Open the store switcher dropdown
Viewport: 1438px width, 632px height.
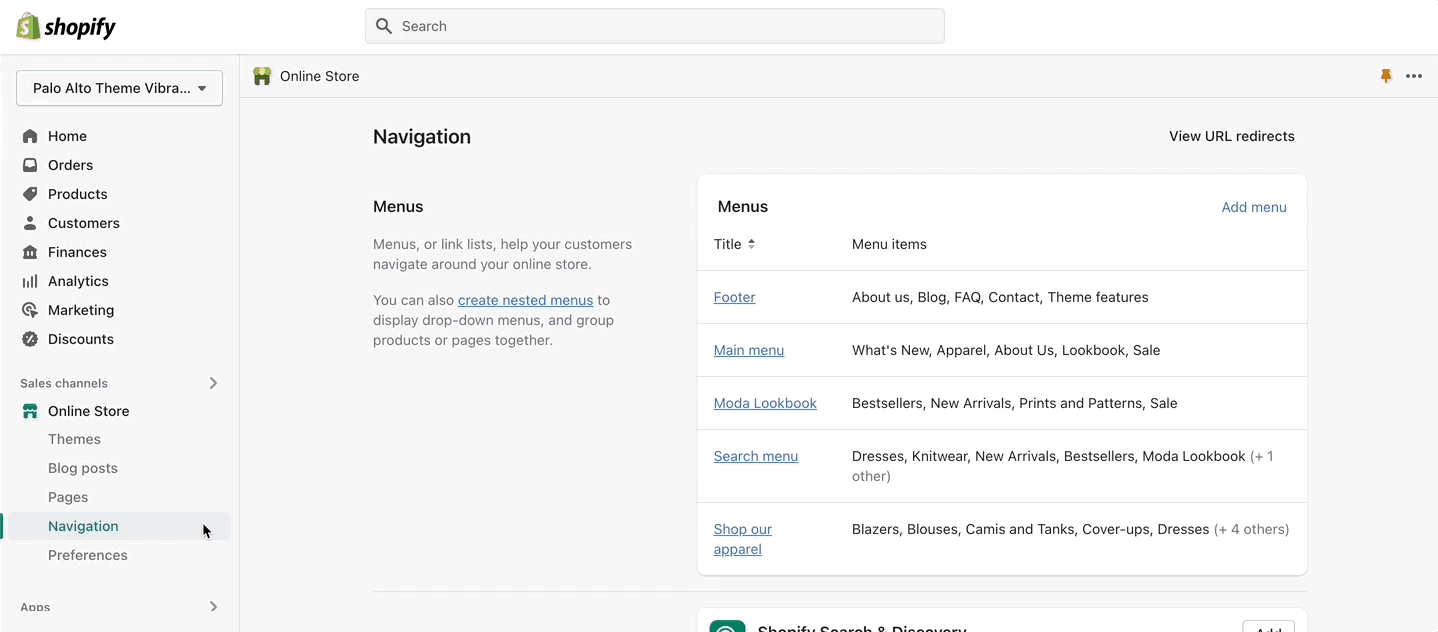(119, 88)
